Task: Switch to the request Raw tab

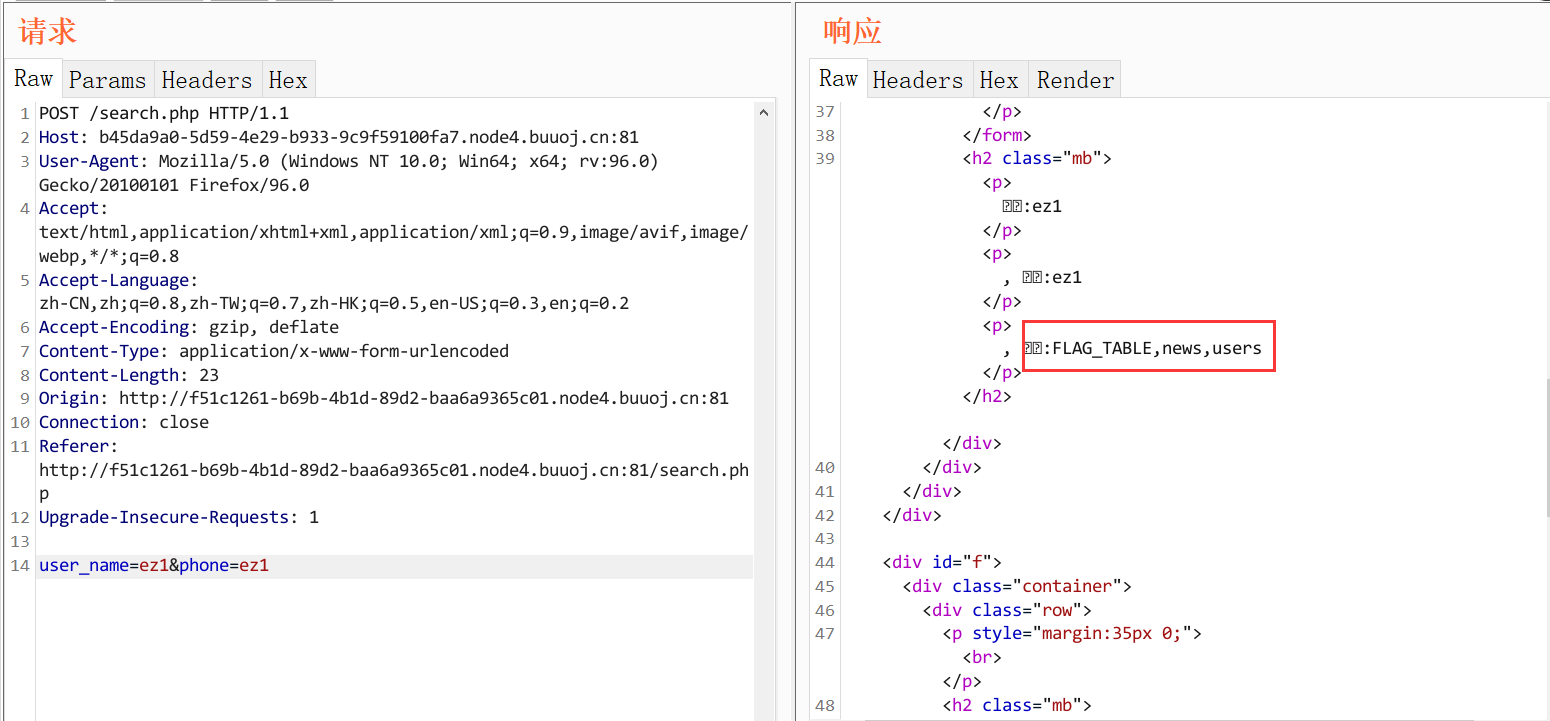Action: (x=34, y=79)
